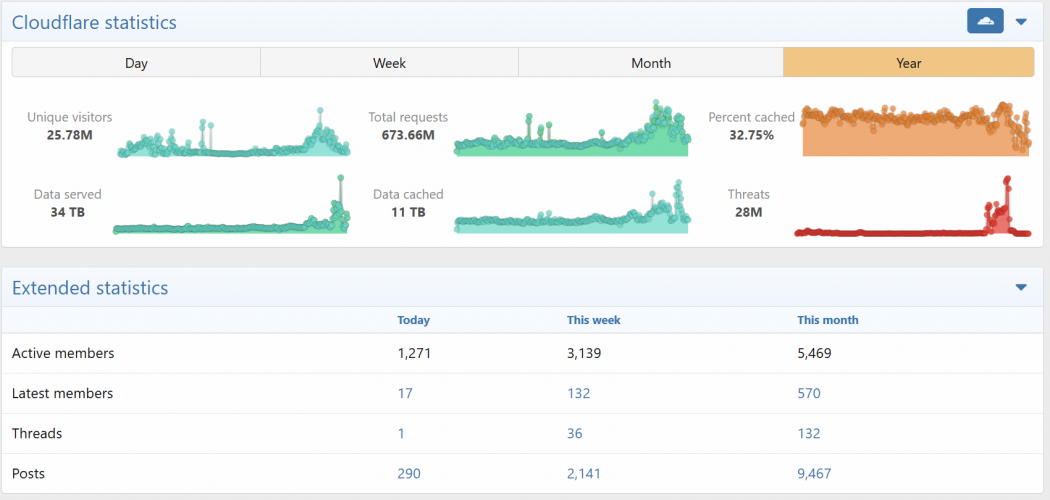
Task: Click the Latest members row label
Action: 62,393
